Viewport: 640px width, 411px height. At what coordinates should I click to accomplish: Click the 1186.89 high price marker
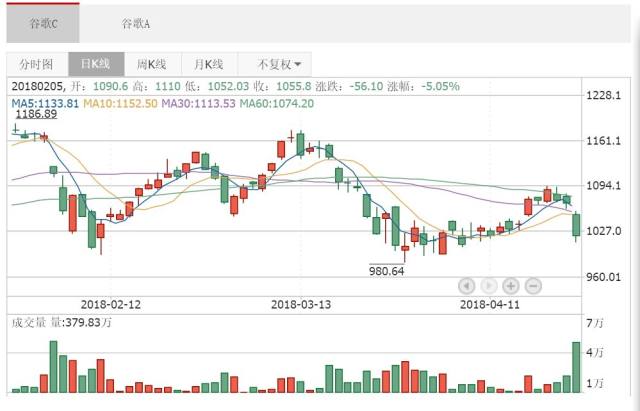36,114
